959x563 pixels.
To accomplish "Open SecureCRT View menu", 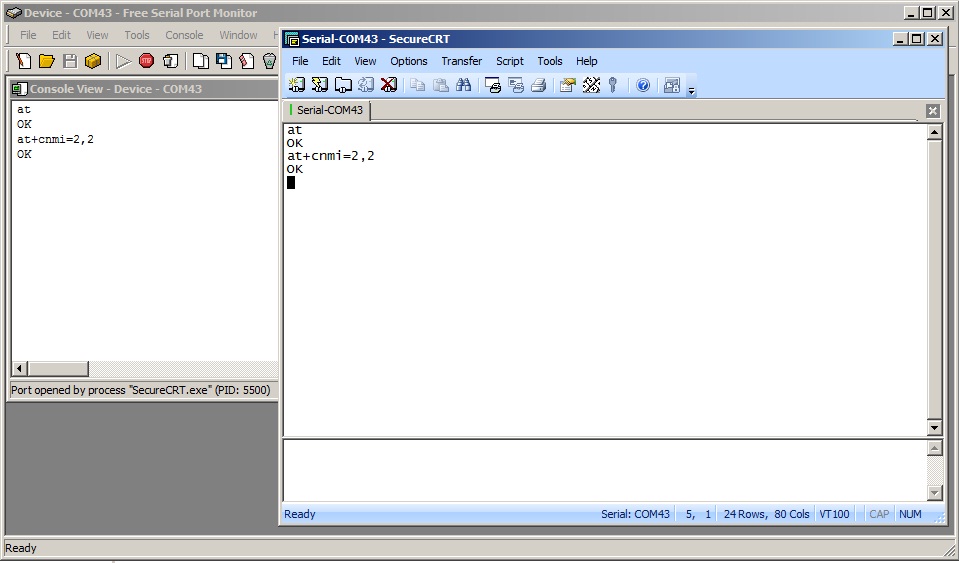I will coord(365,61).
